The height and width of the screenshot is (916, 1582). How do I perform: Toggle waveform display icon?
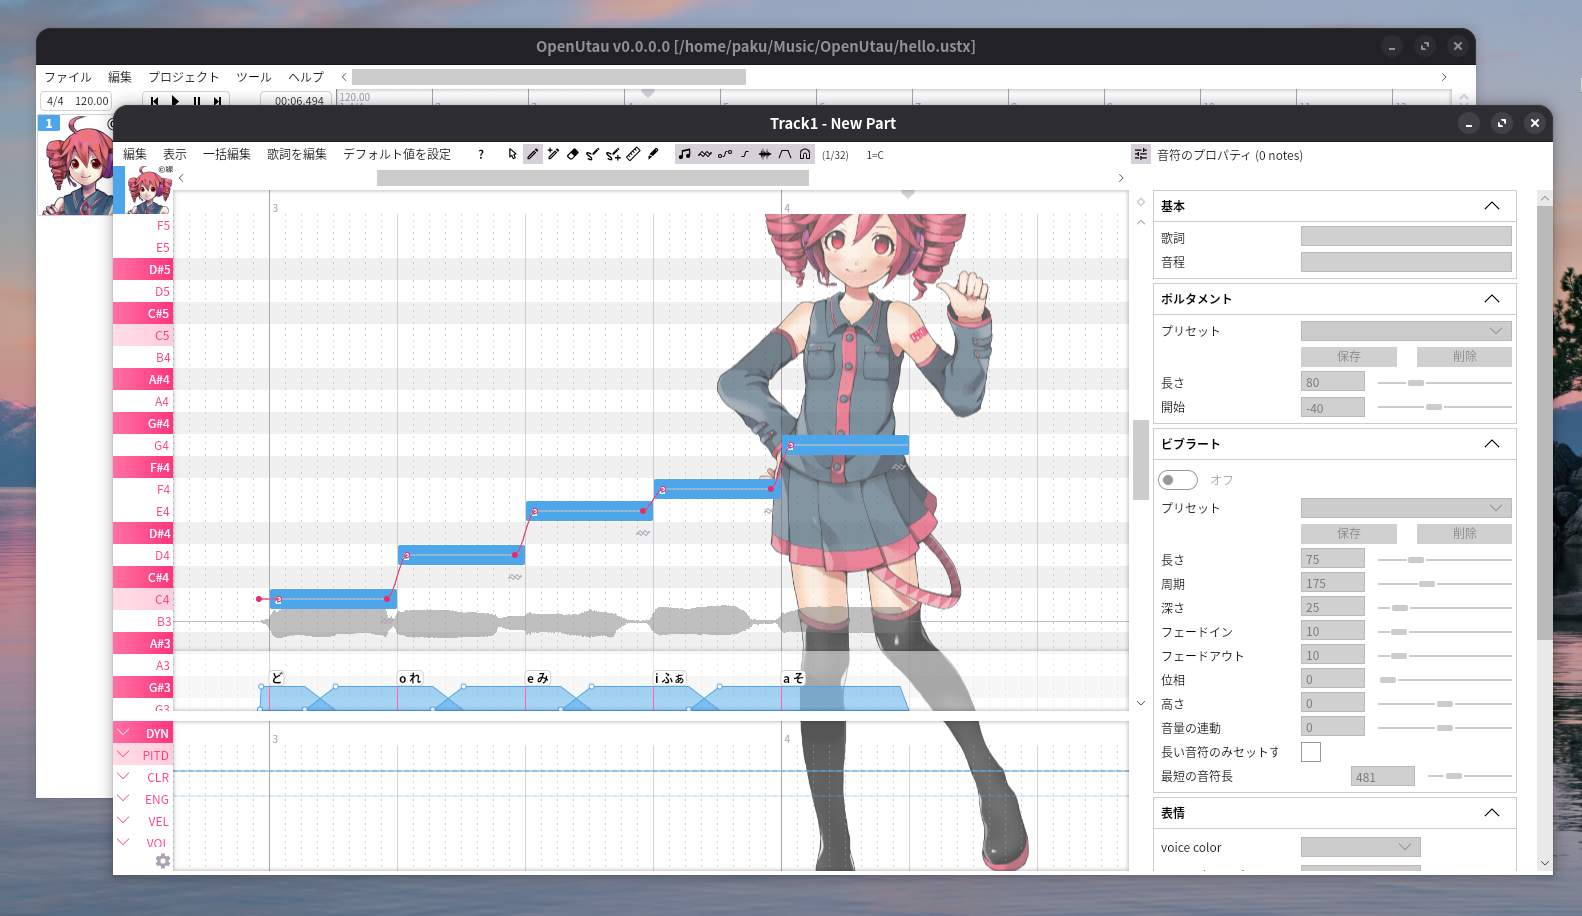(765, 154)
